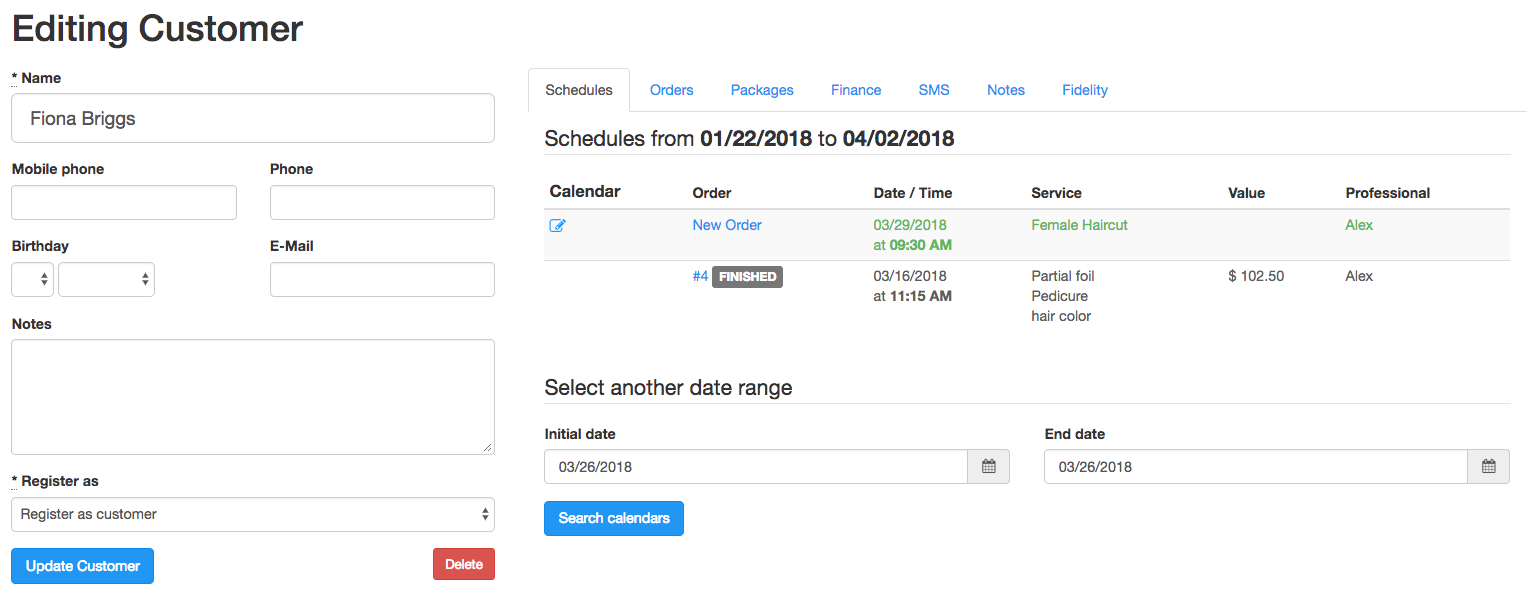Click the Update Customer button

(x=83, y=566)
